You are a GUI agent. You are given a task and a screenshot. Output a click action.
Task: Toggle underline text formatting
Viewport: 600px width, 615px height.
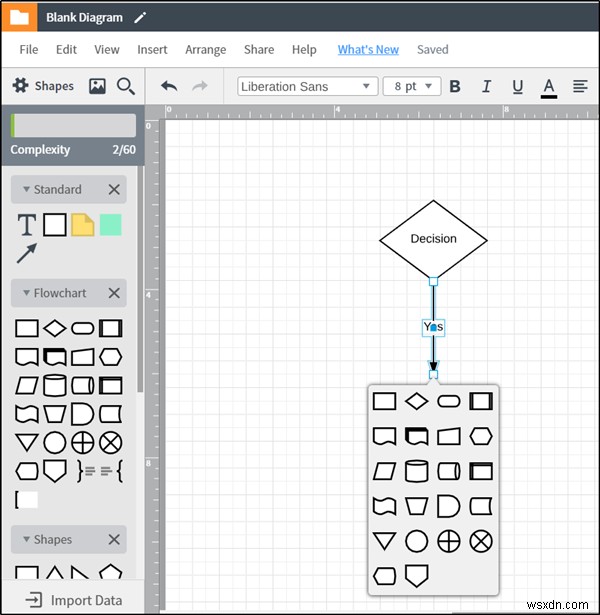(518, 87)
